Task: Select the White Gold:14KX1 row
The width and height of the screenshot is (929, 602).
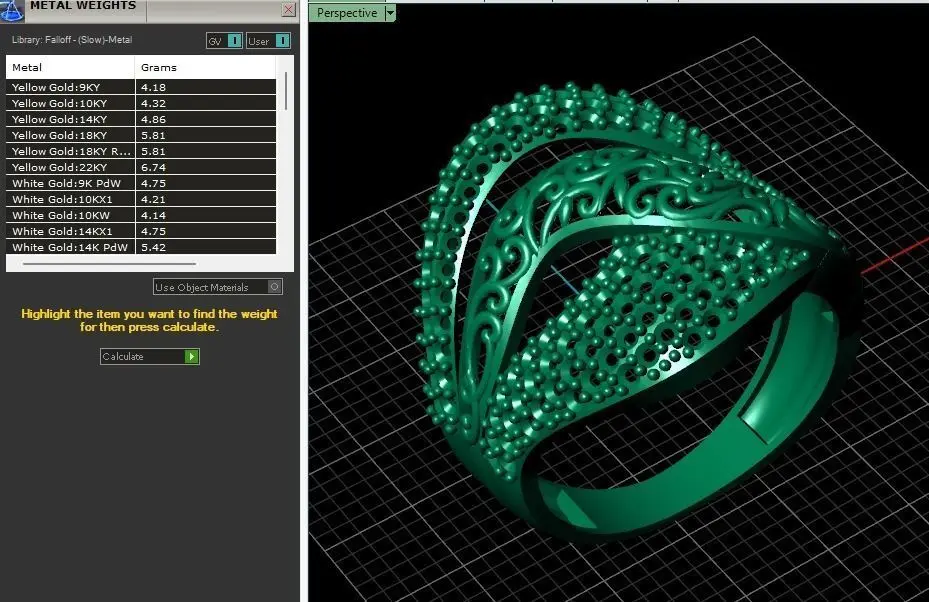Action: 141,231
